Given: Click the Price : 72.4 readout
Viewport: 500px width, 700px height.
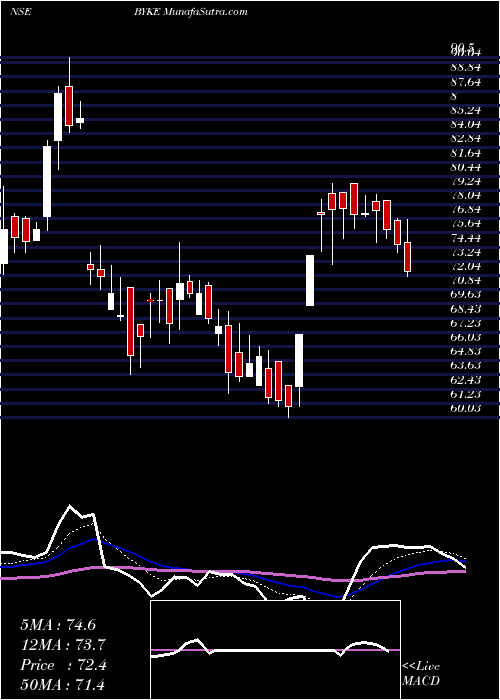Looking at the screenshot, I should click(63, 665).
